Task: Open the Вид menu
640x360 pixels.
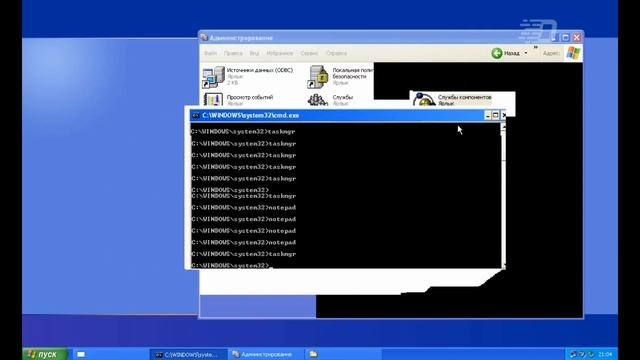Action: point(254,53)
